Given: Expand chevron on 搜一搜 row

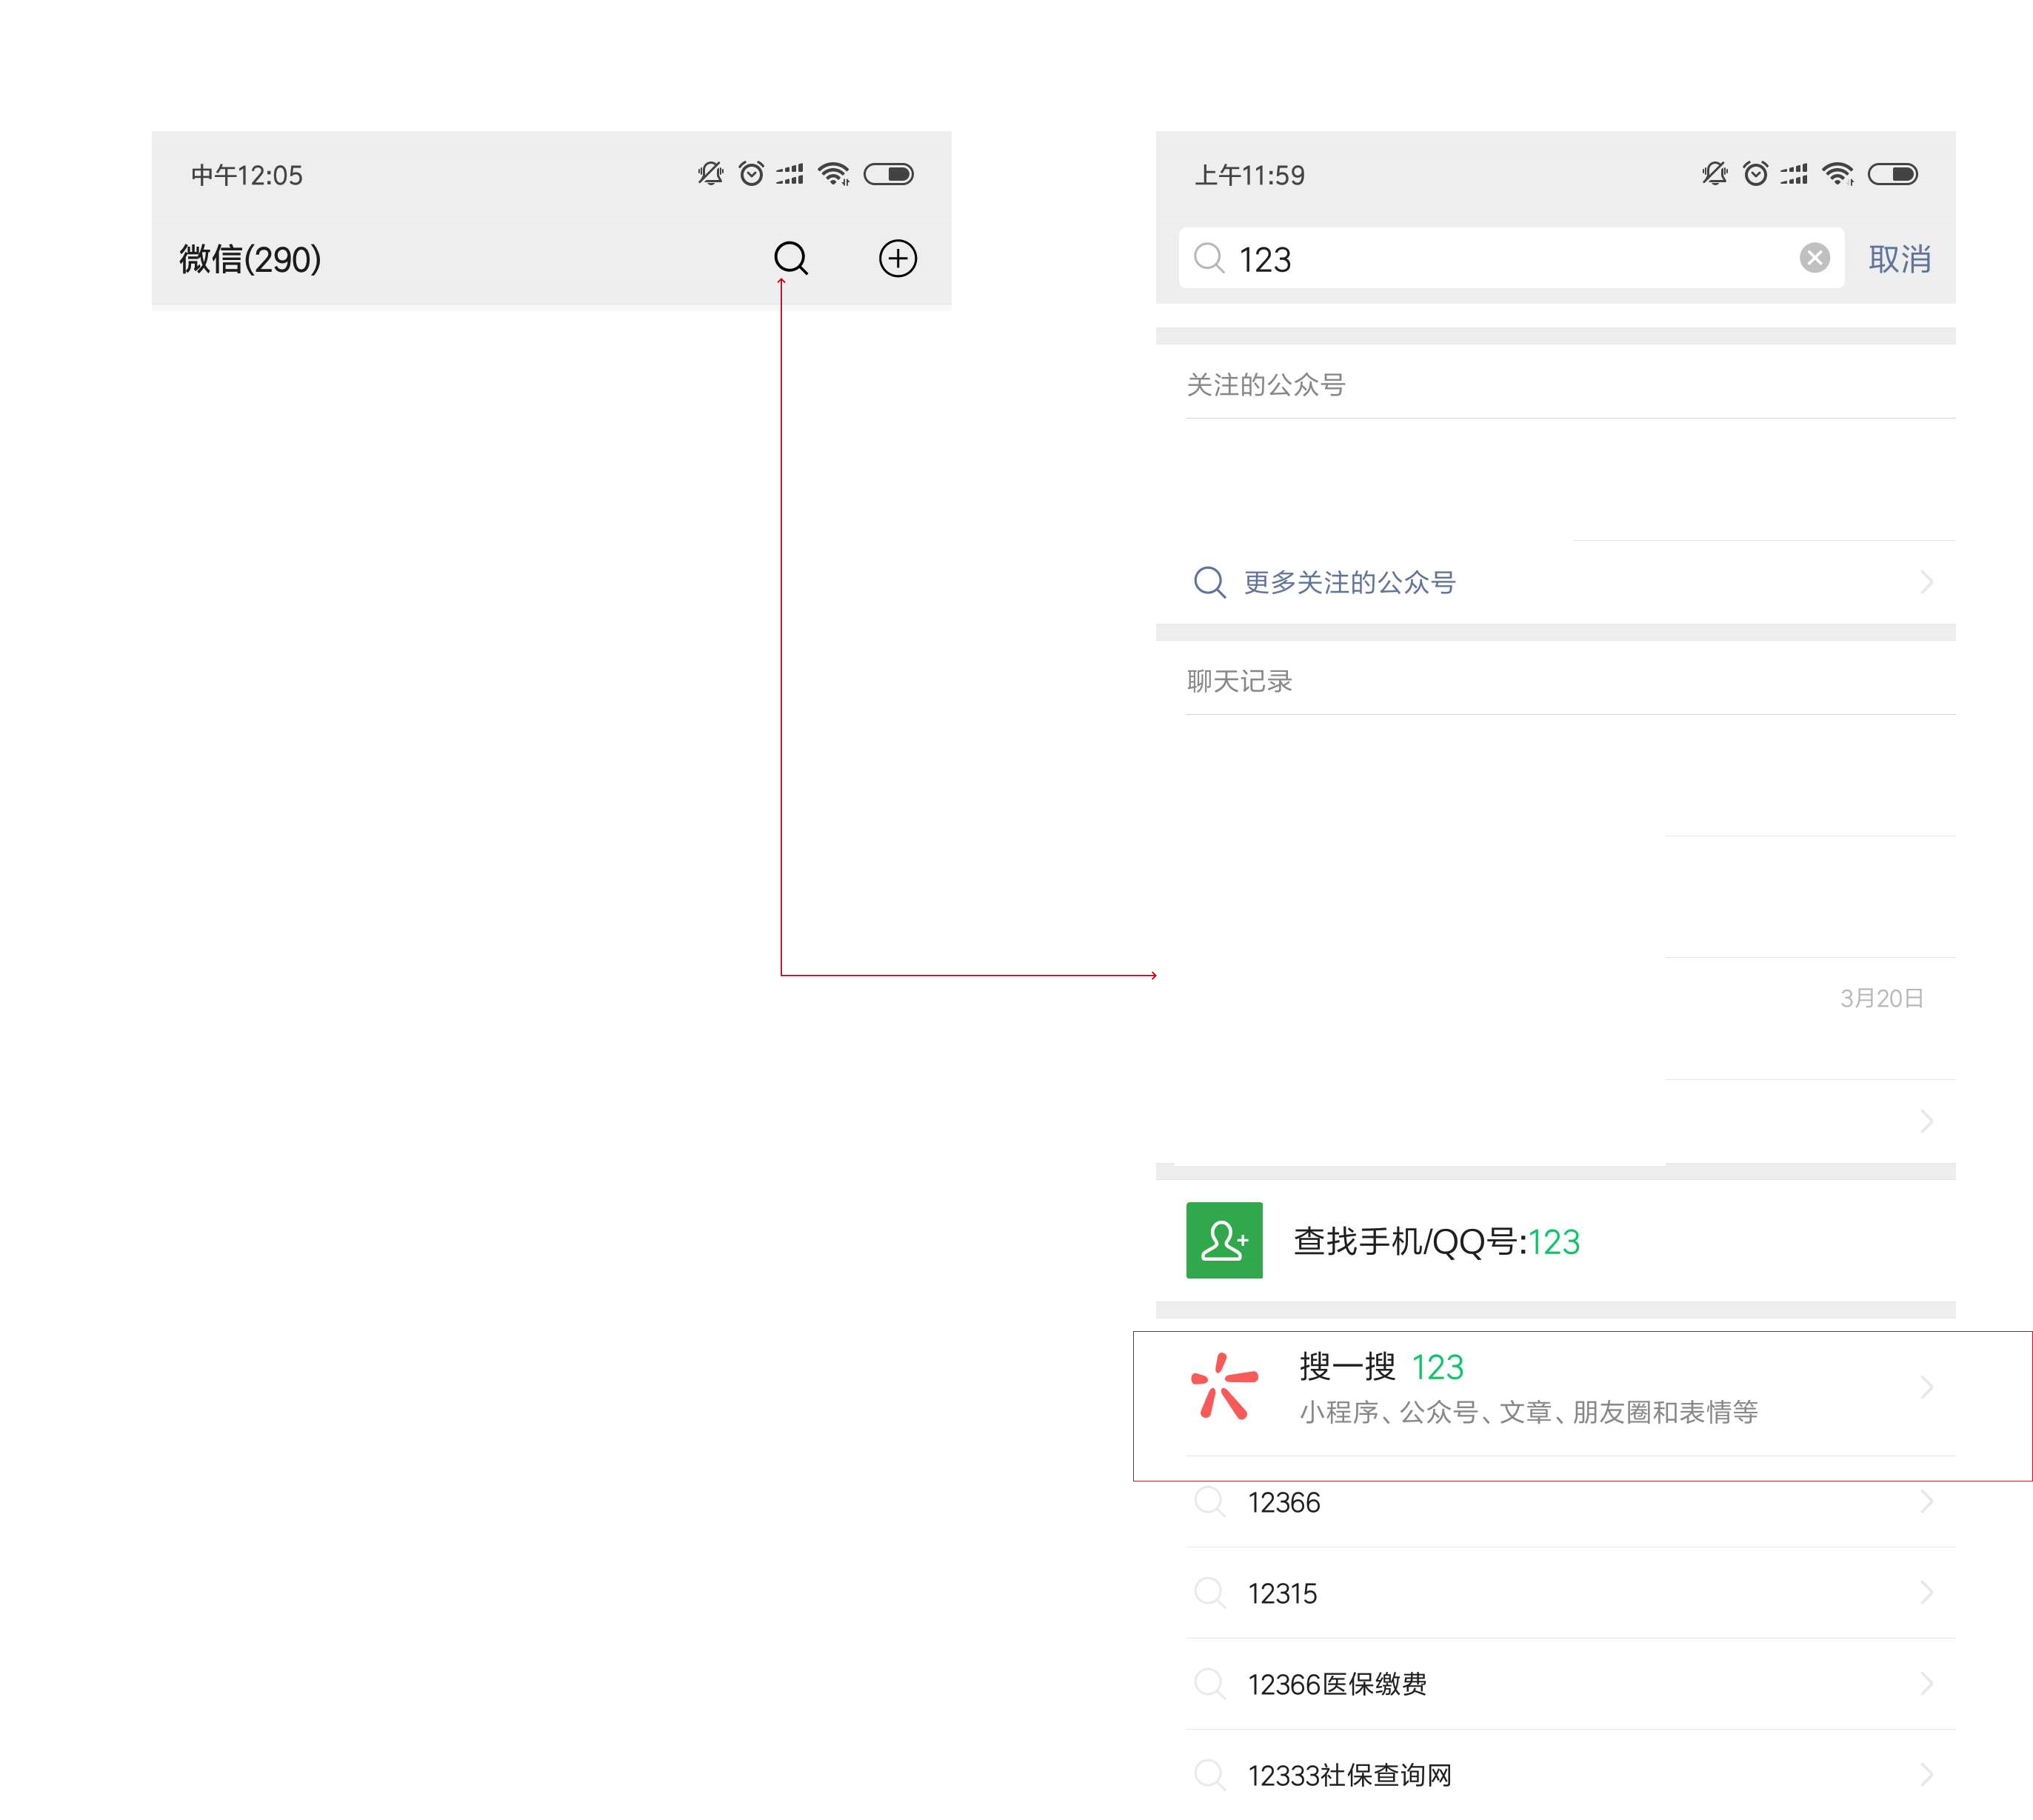Looking at the screenshot, I should click(x=1926, y=1387).
